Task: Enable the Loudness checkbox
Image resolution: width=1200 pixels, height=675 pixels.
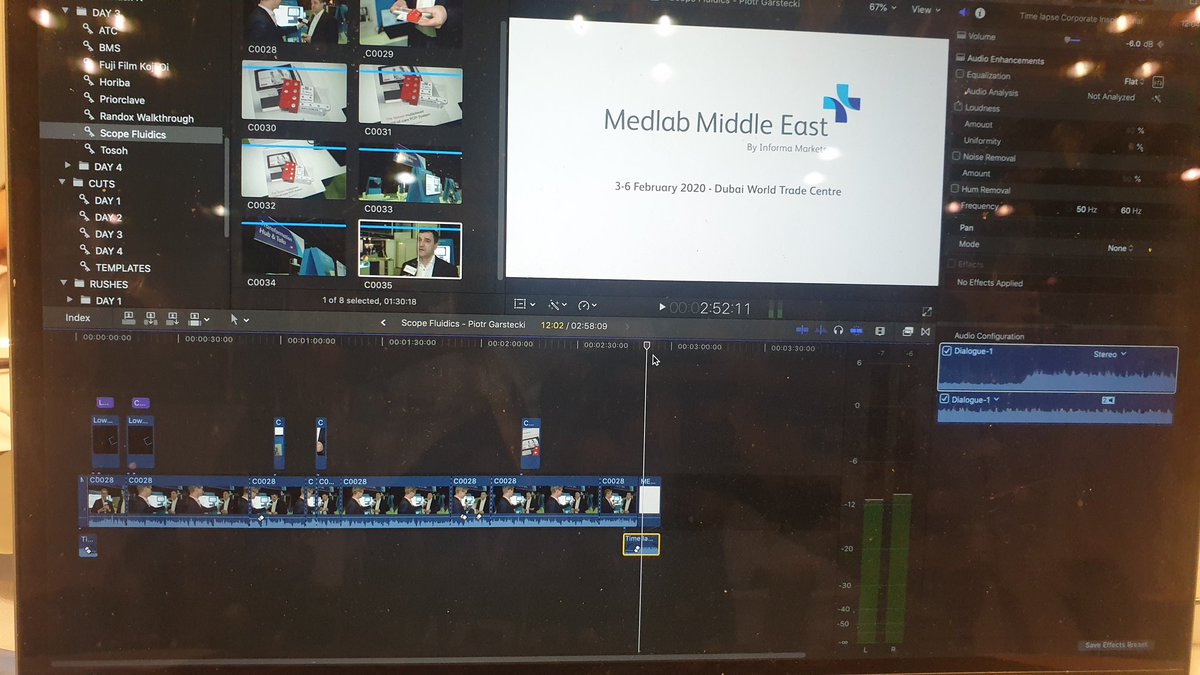Action: coord(958,107)
